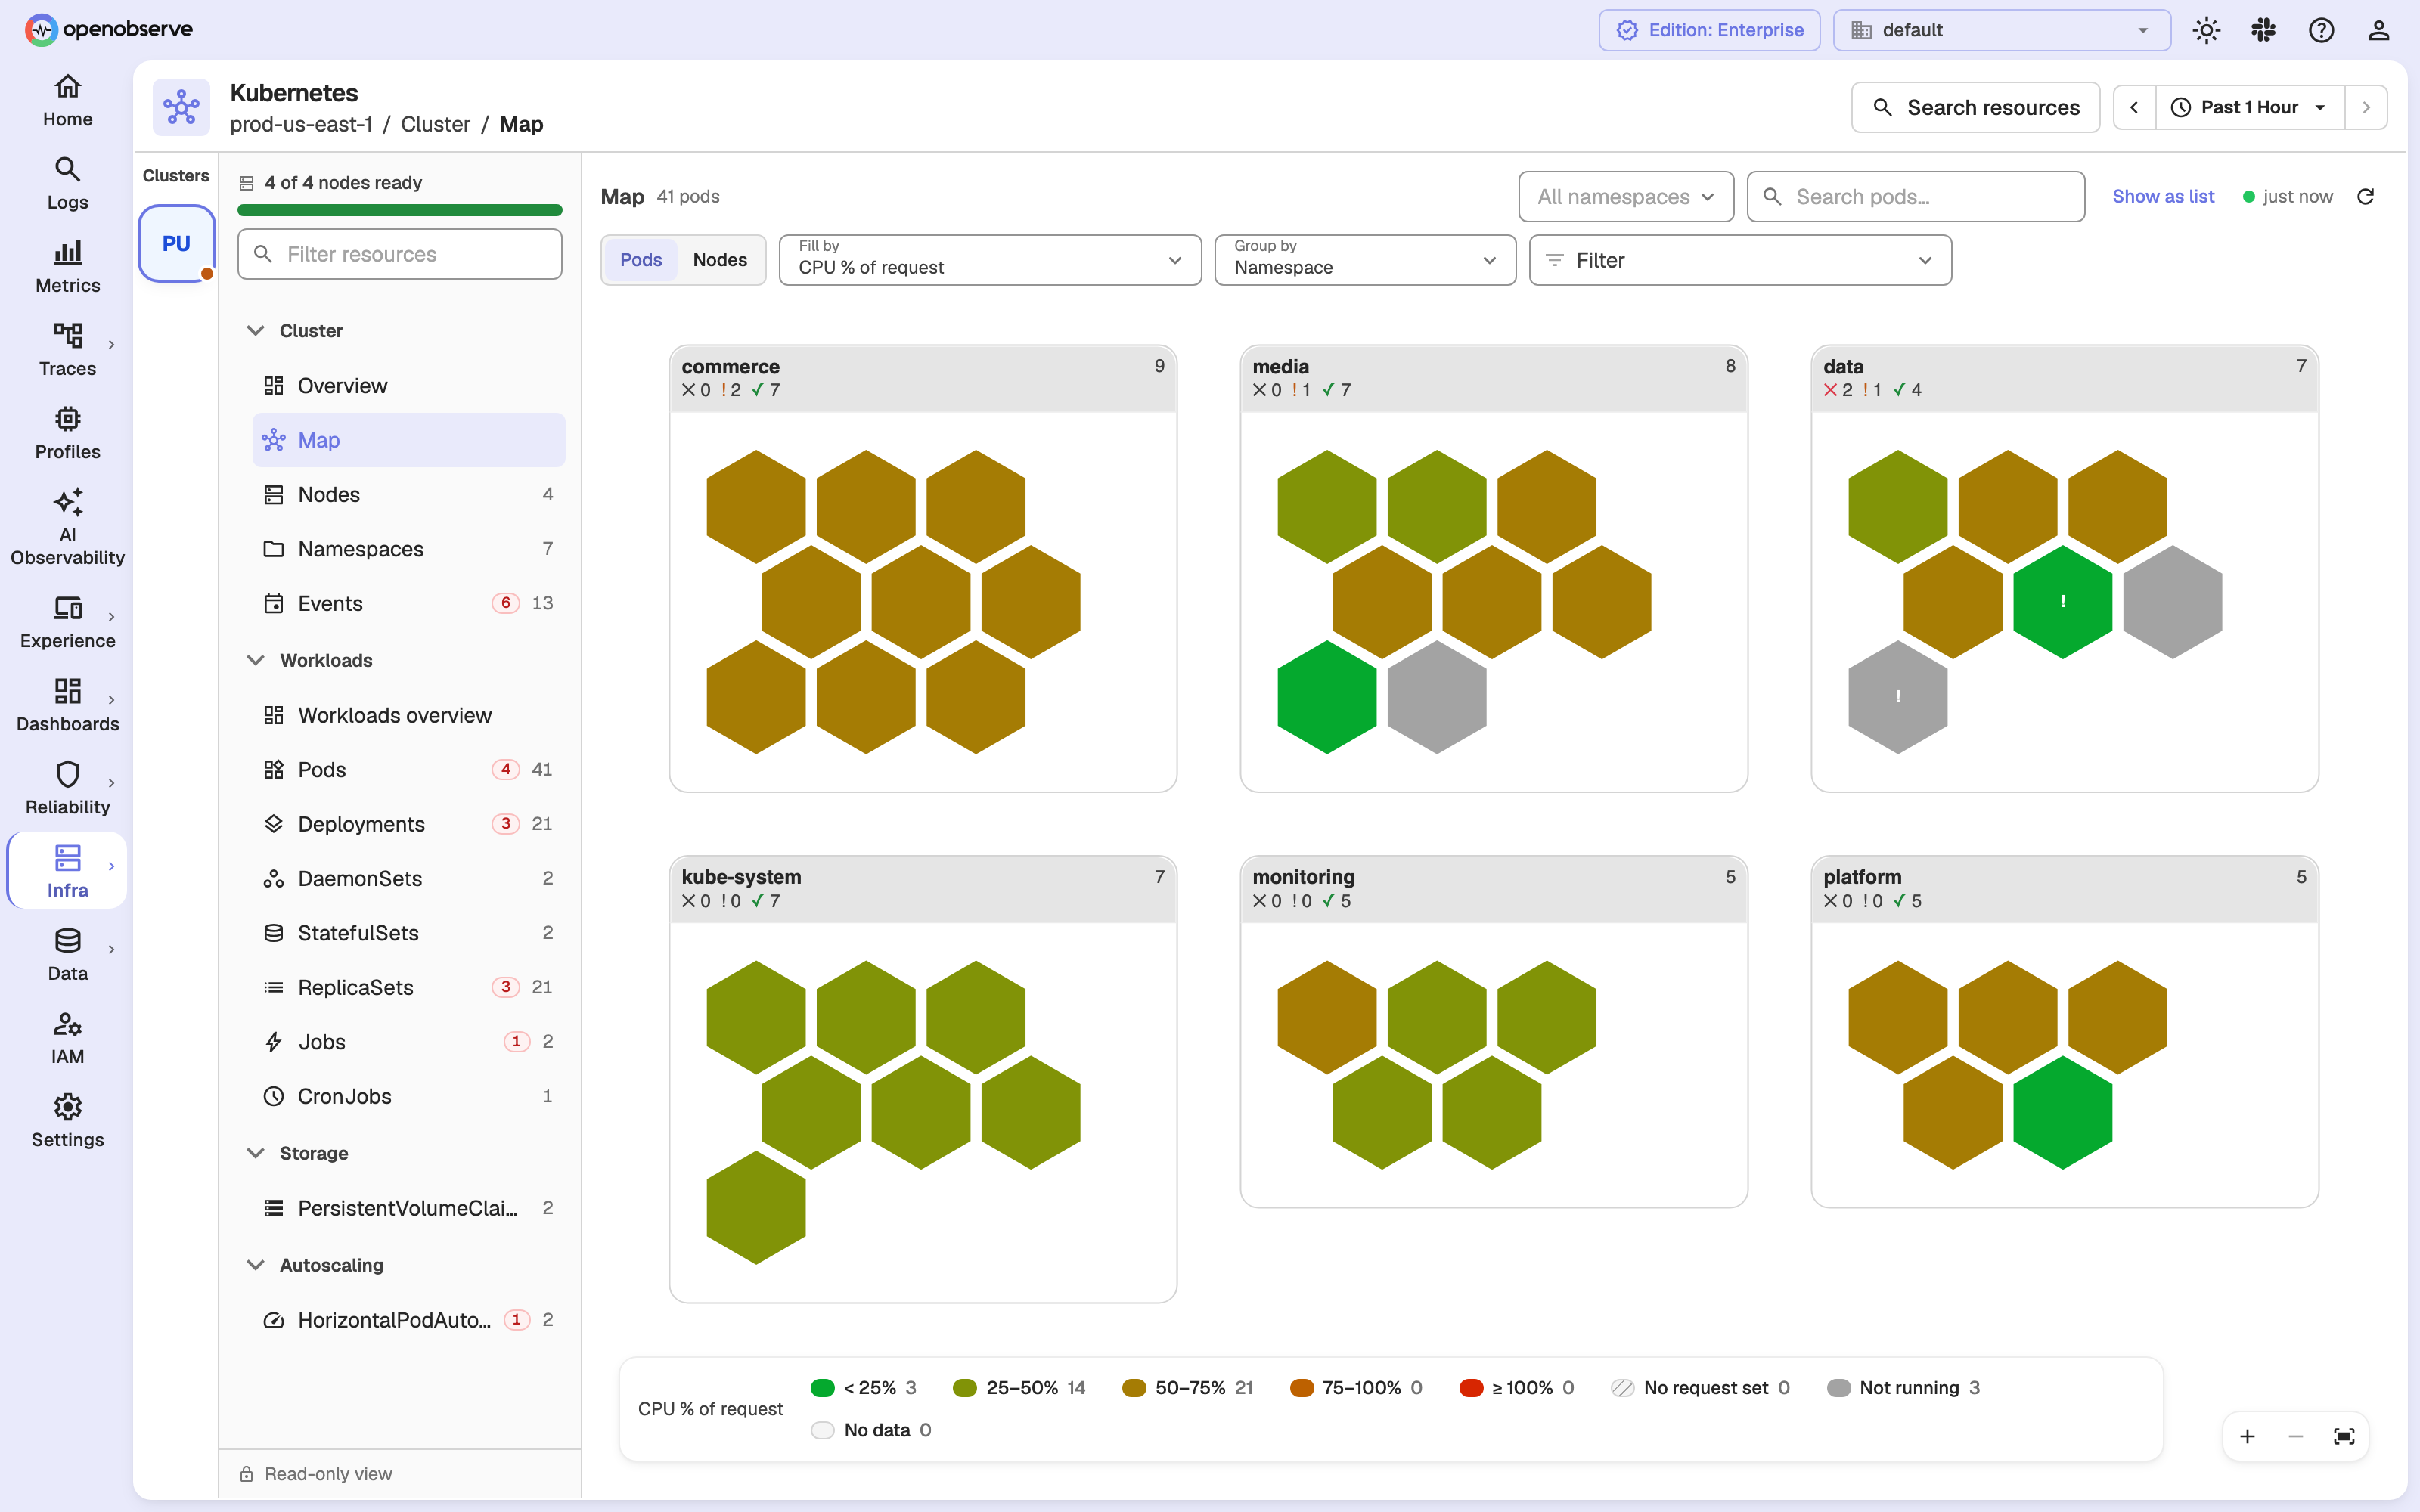Open the Filter dropdown

(x=1740, y=260)
